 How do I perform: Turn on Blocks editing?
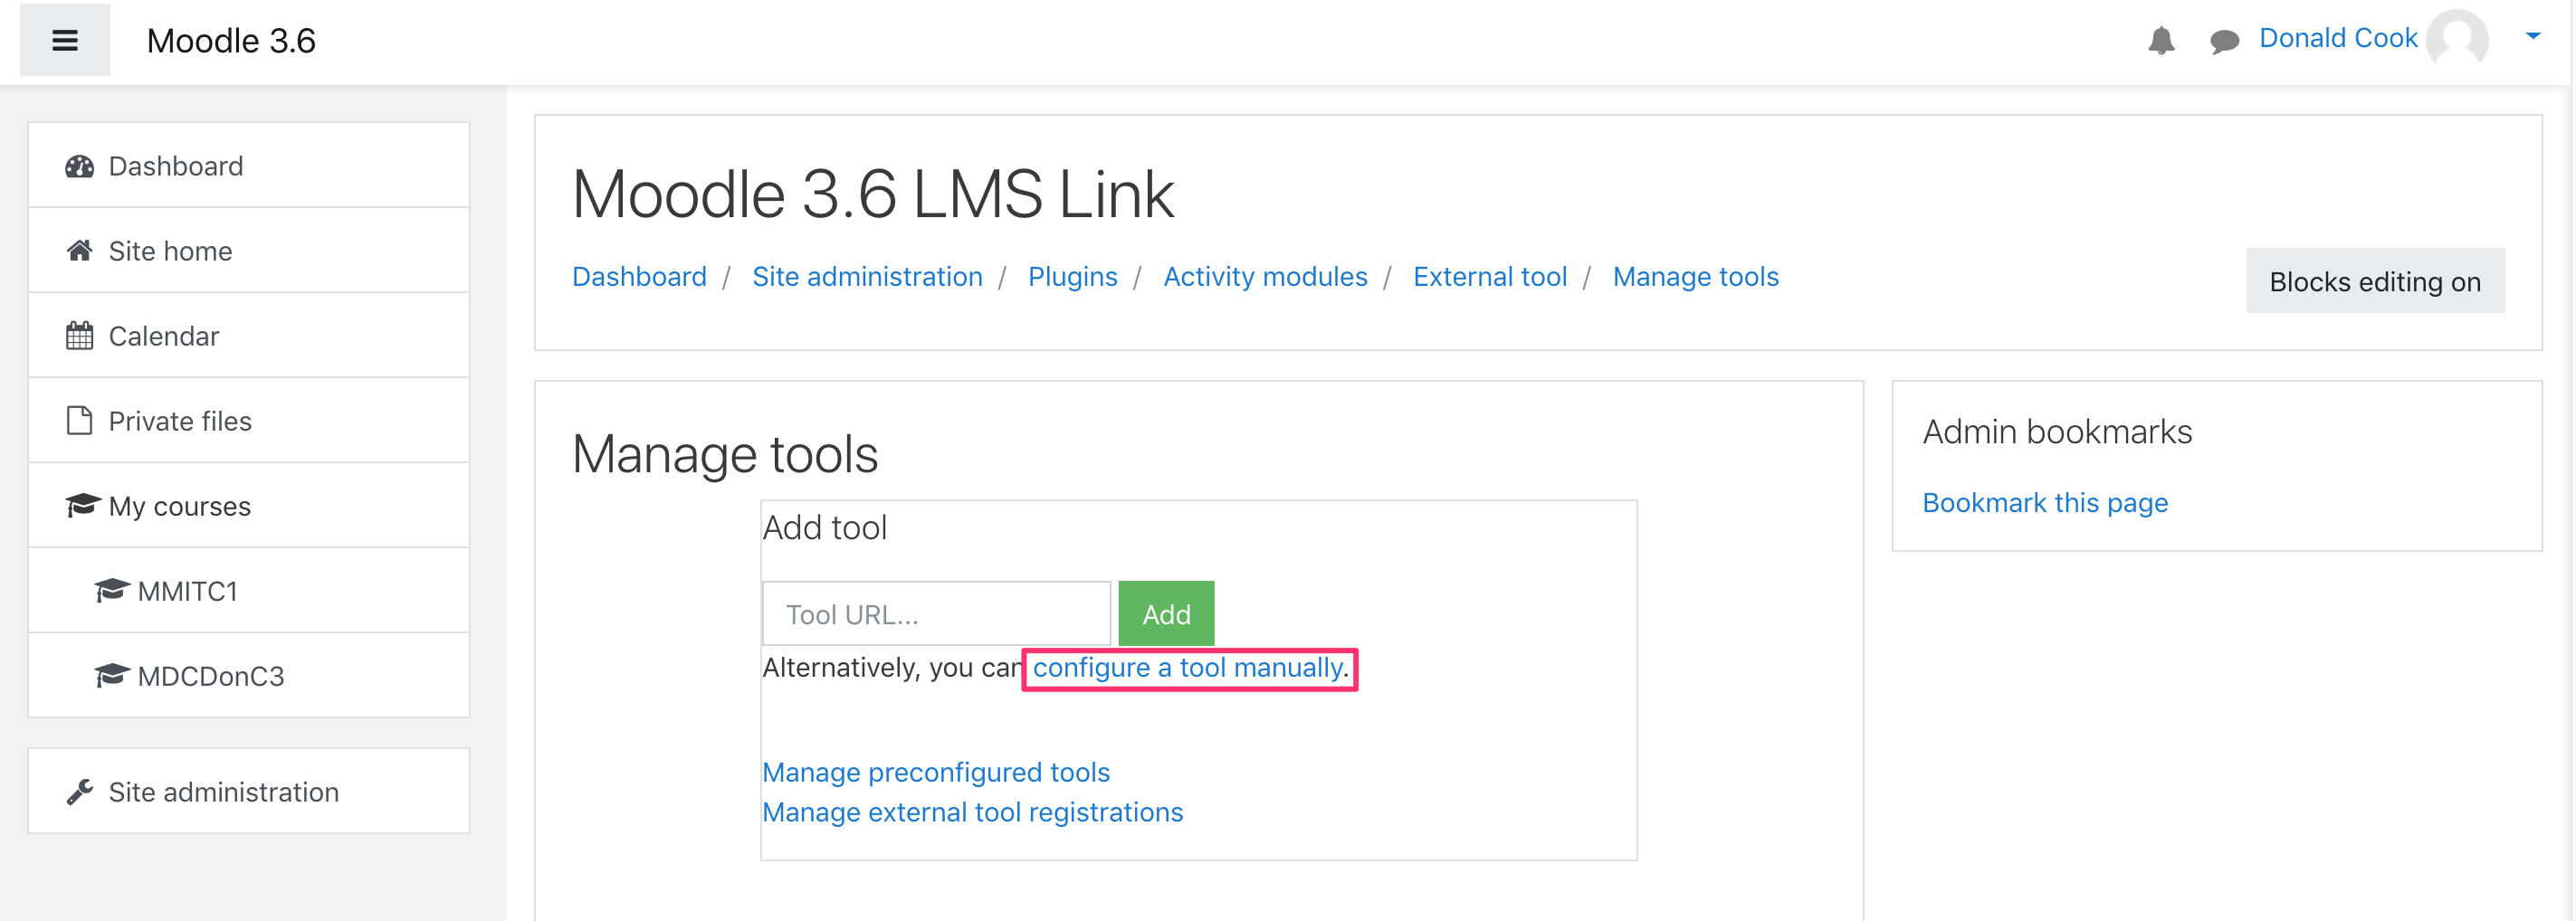(x=2376, y=281)
